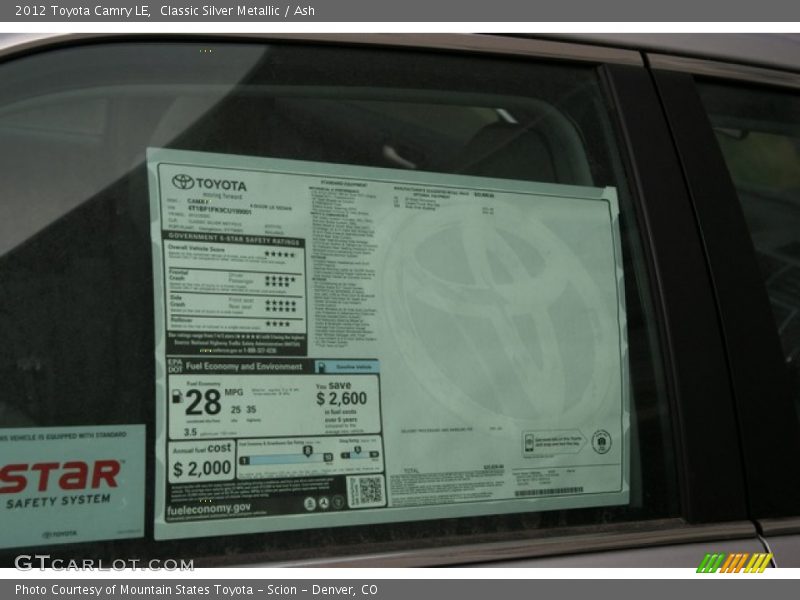The image size is (800, 600).
Task: Click the Fuel Economy and Environment header
Action: (x=245, y=367)
